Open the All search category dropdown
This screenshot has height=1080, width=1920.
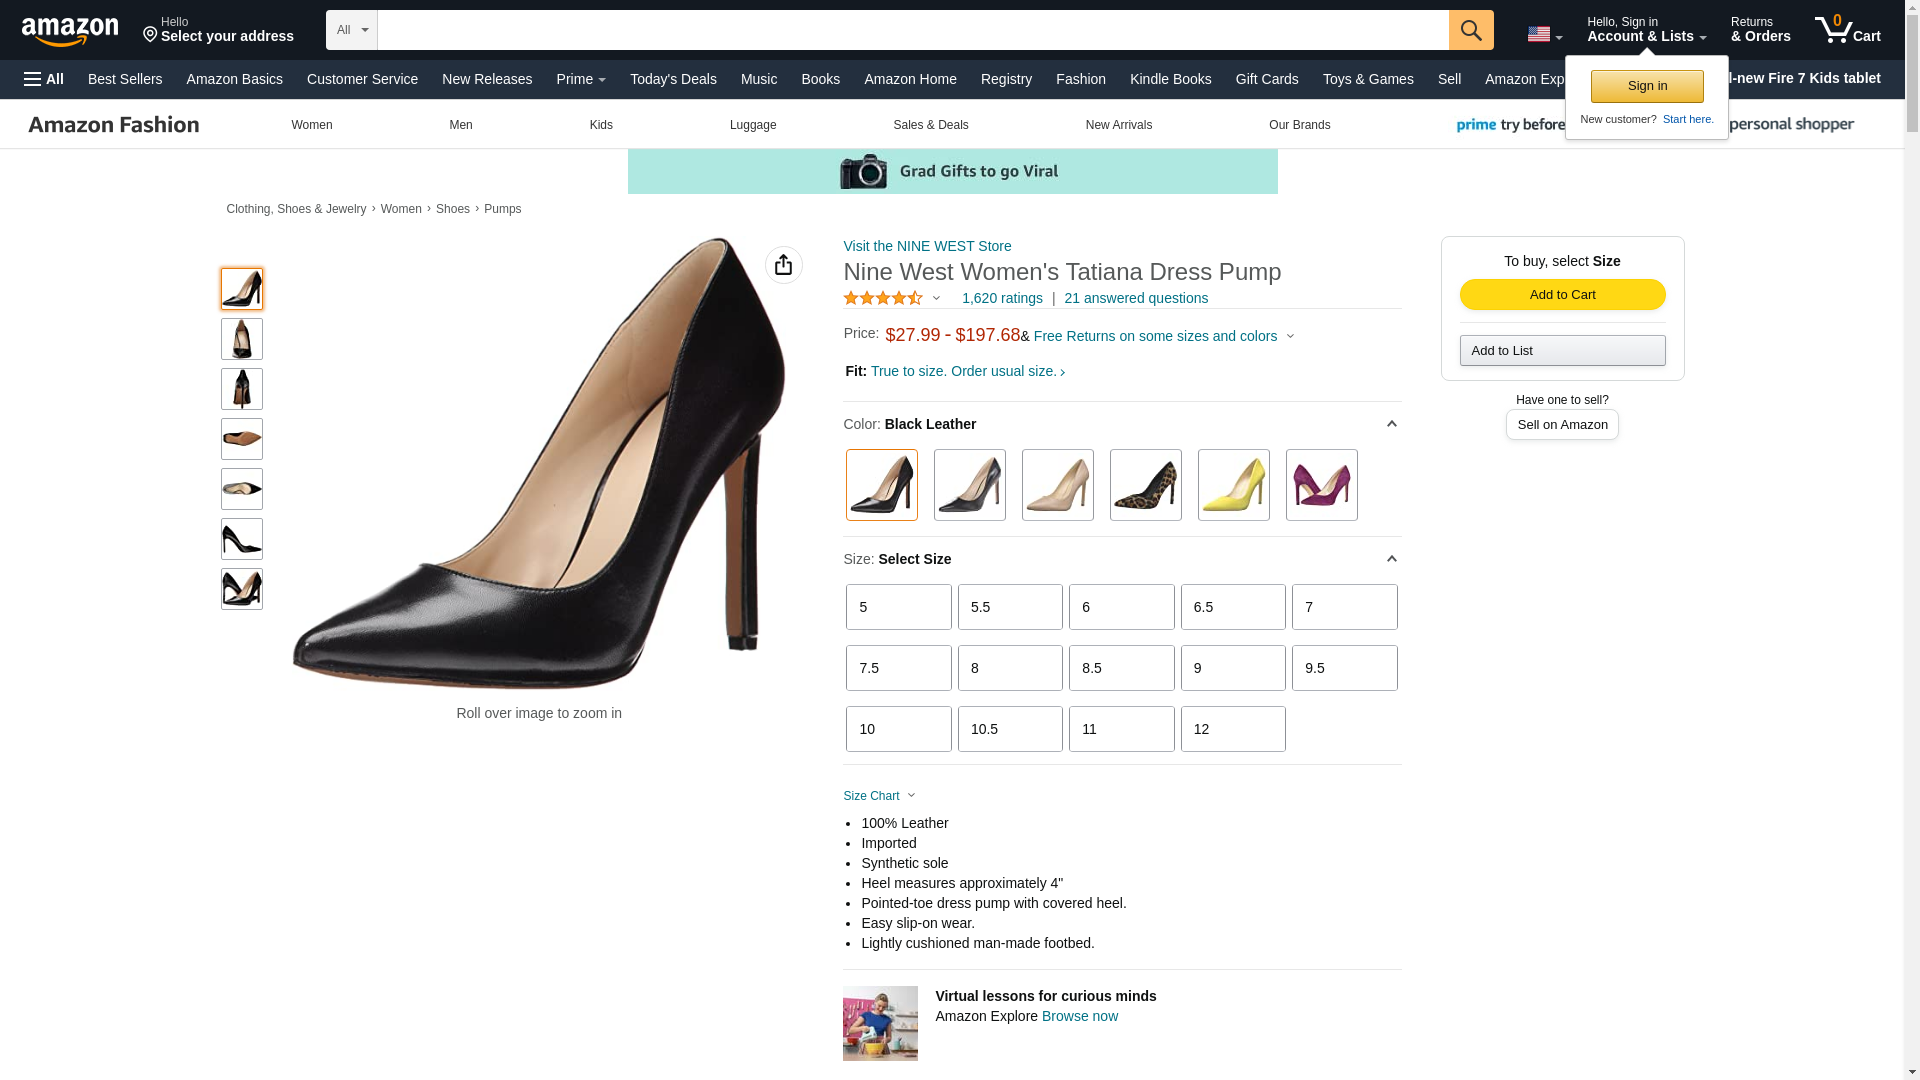pos(351,30)
